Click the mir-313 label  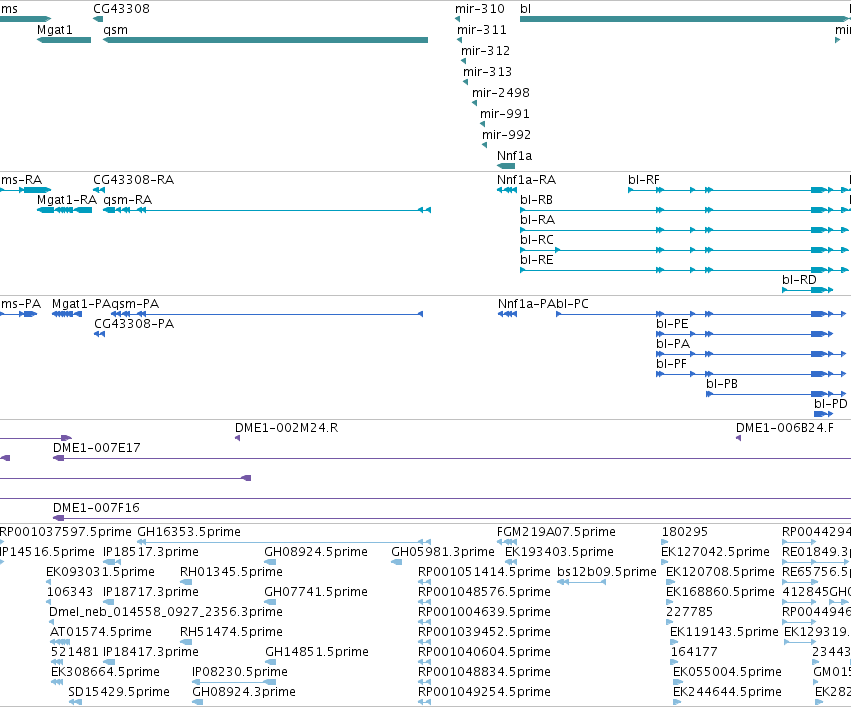(487, 72)
